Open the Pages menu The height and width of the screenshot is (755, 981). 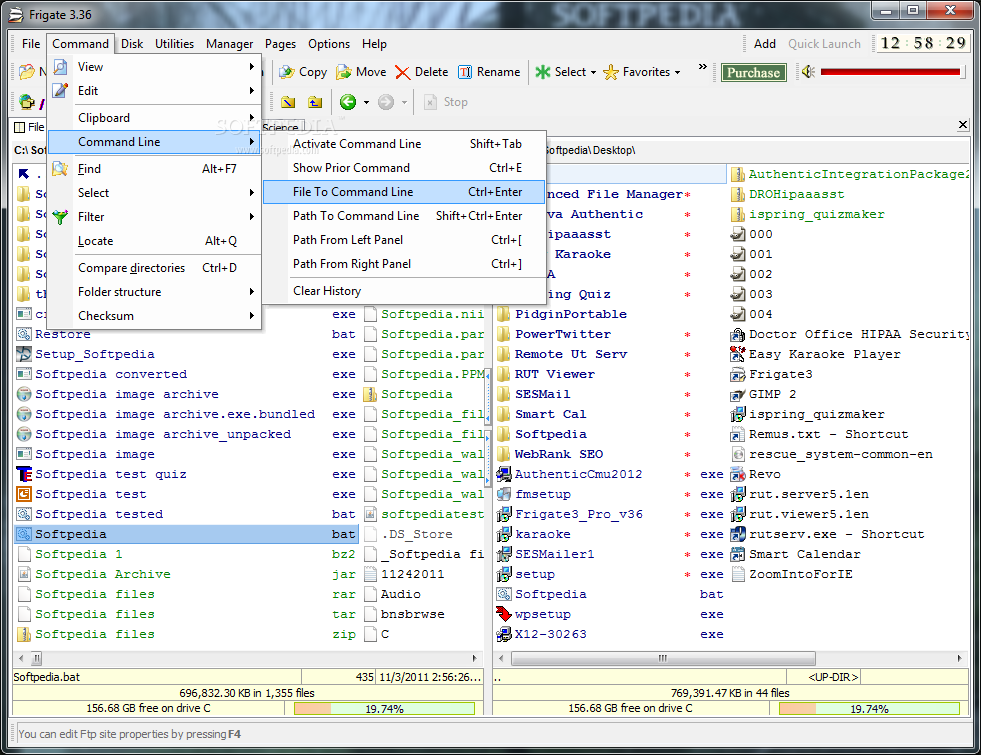pyautogui.click(x=280, y=44)
